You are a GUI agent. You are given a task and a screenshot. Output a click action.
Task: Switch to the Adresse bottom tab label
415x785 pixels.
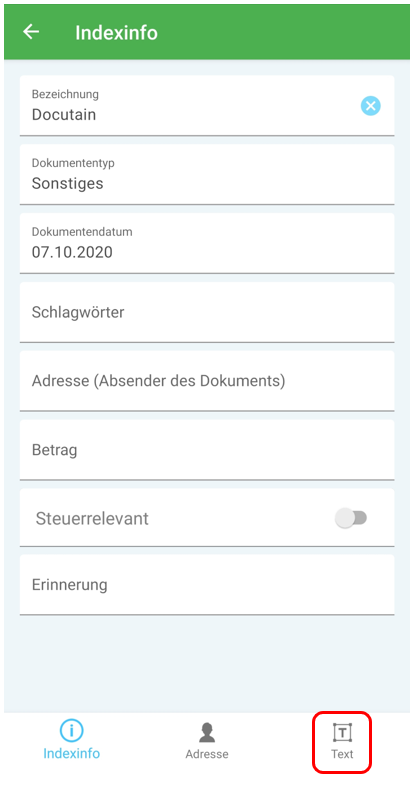(x=207, y=754)
